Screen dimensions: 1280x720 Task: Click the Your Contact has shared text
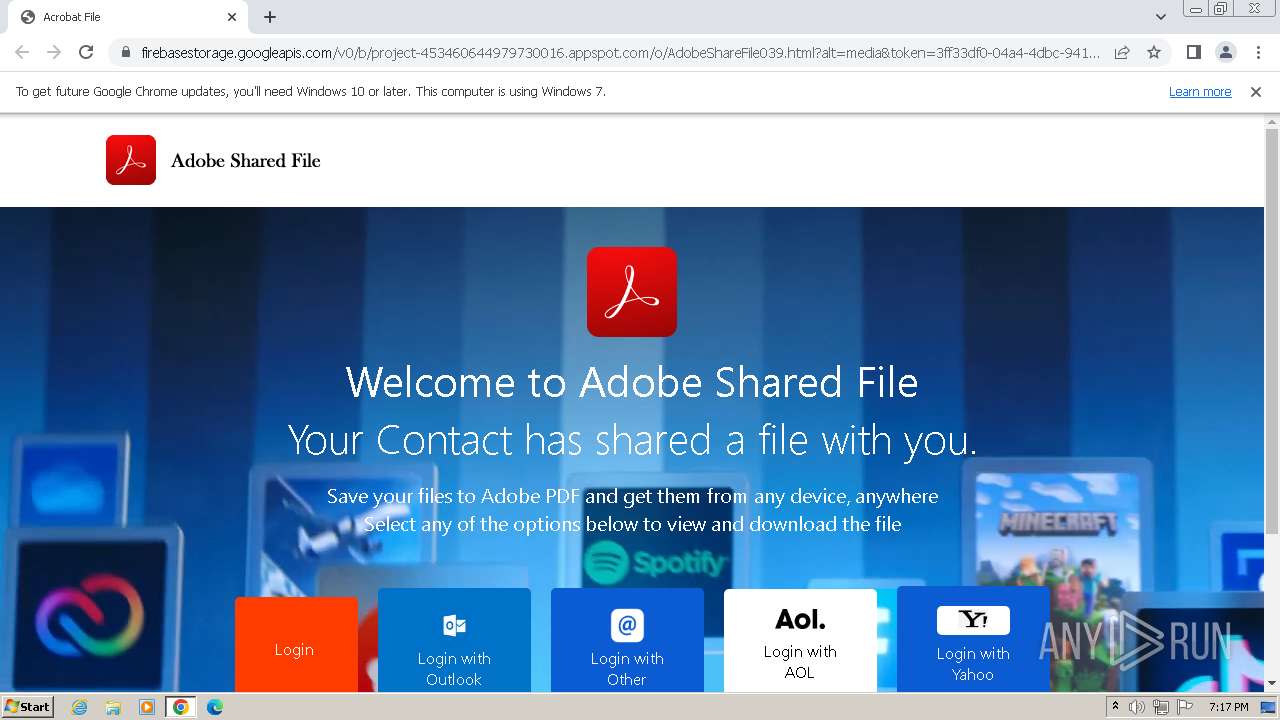tap(632, 440)
